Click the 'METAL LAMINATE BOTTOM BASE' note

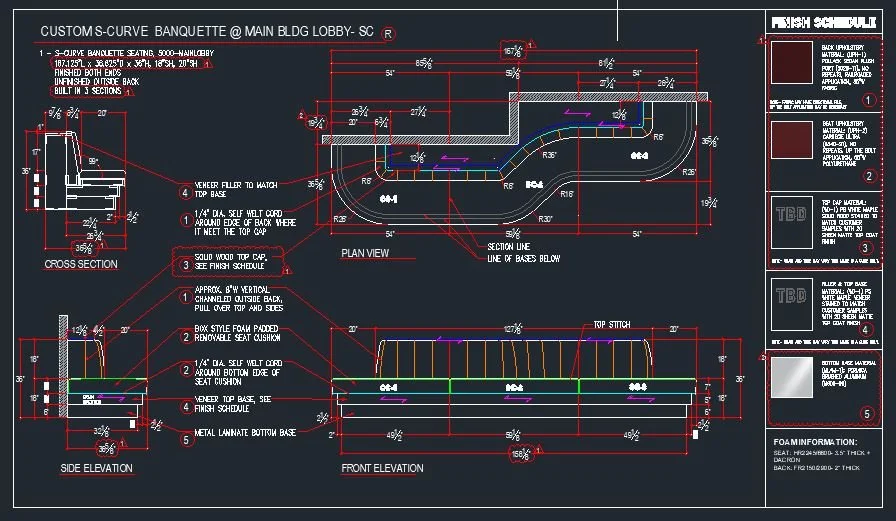(x=245, y=432)
